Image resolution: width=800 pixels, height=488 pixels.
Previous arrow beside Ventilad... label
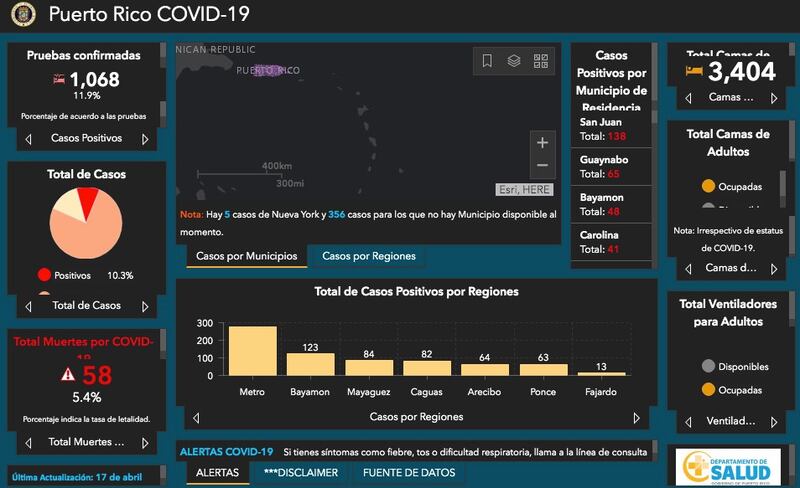coord(688,422)
